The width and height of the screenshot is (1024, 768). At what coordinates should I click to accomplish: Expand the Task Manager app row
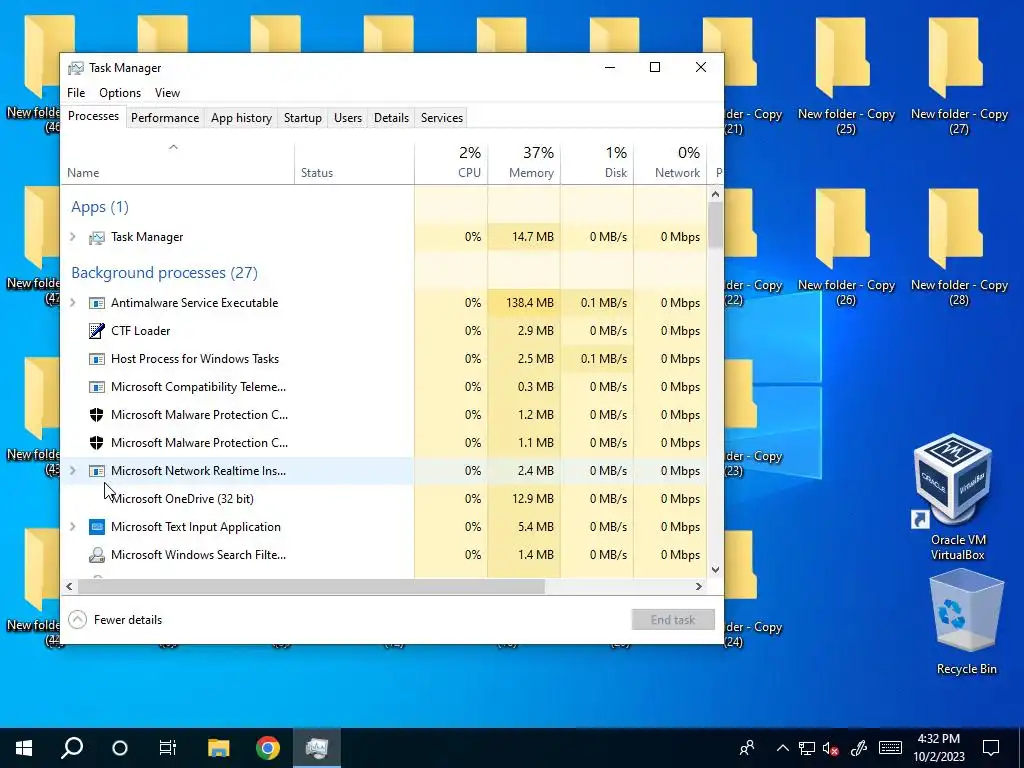[x=73, y=237]
